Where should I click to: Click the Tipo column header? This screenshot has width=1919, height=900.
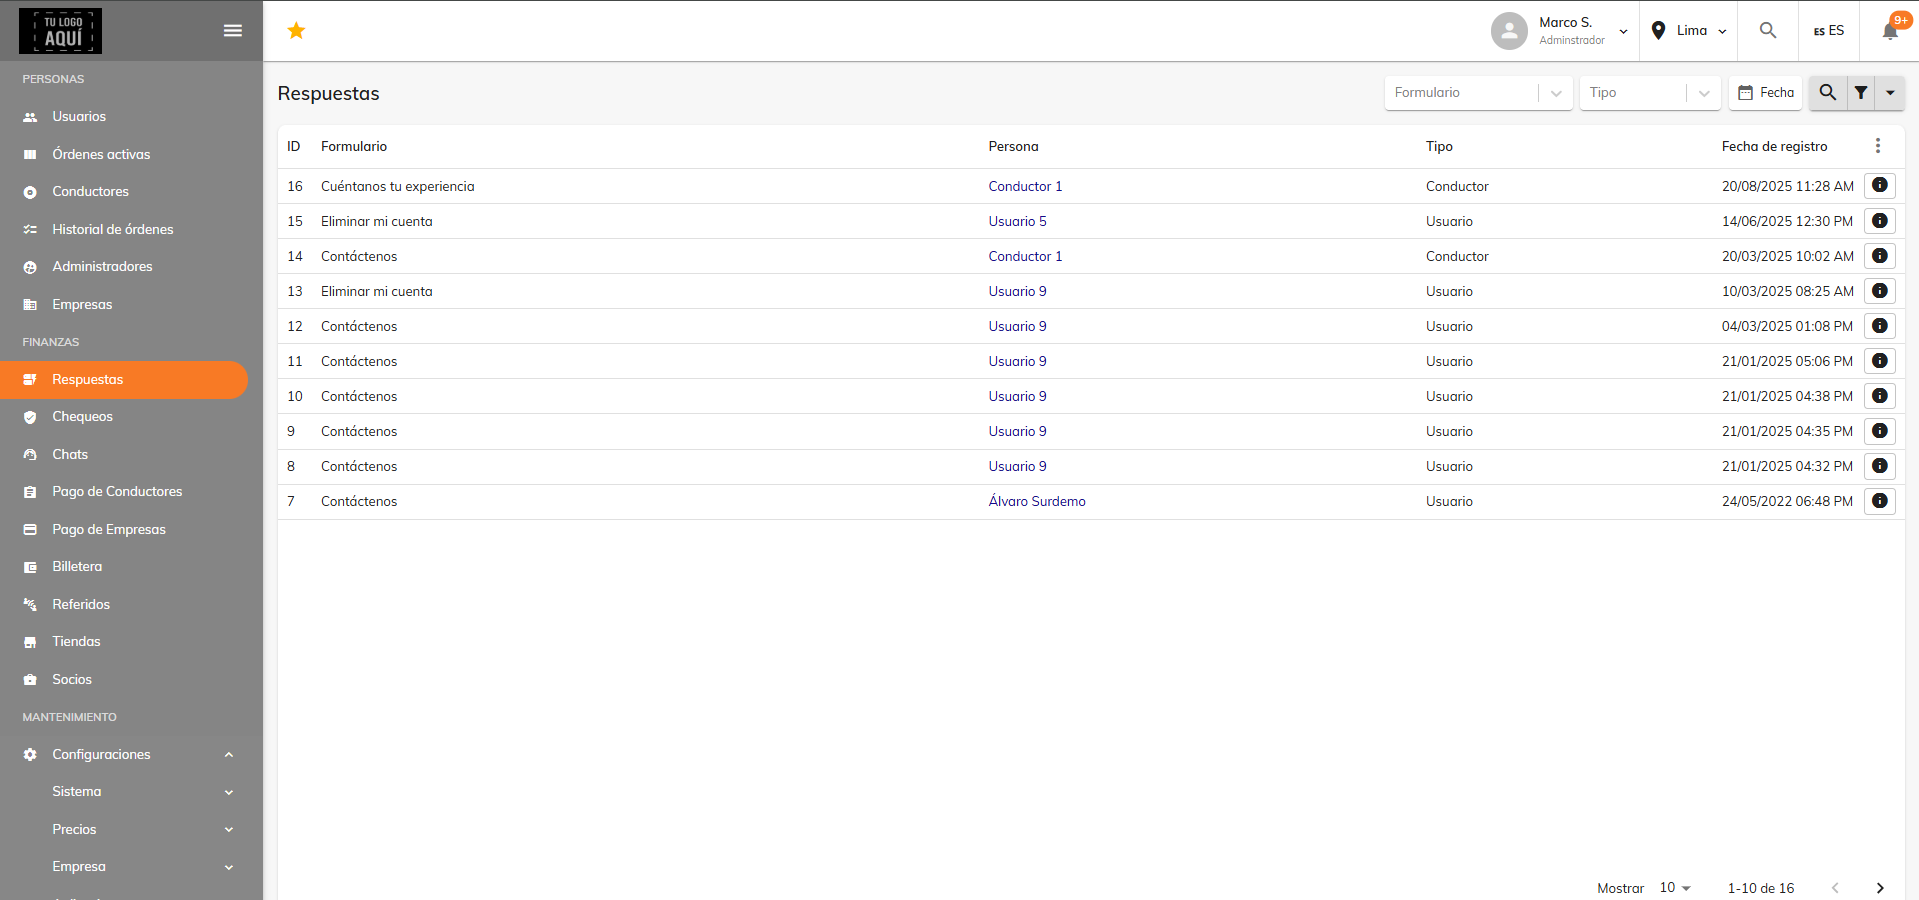click(x=1439, y=146)
